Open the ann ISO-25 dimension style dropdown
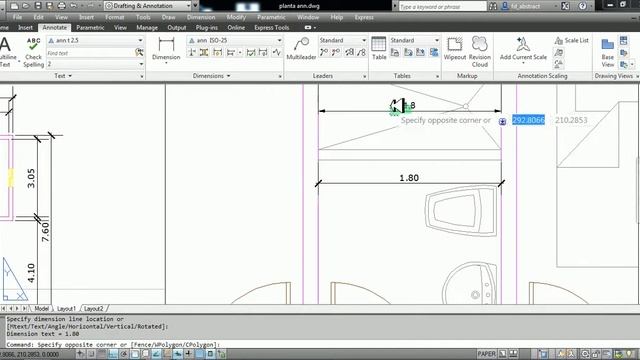The height and width of the screenshot is (360, 640). [x=235, y=40]
